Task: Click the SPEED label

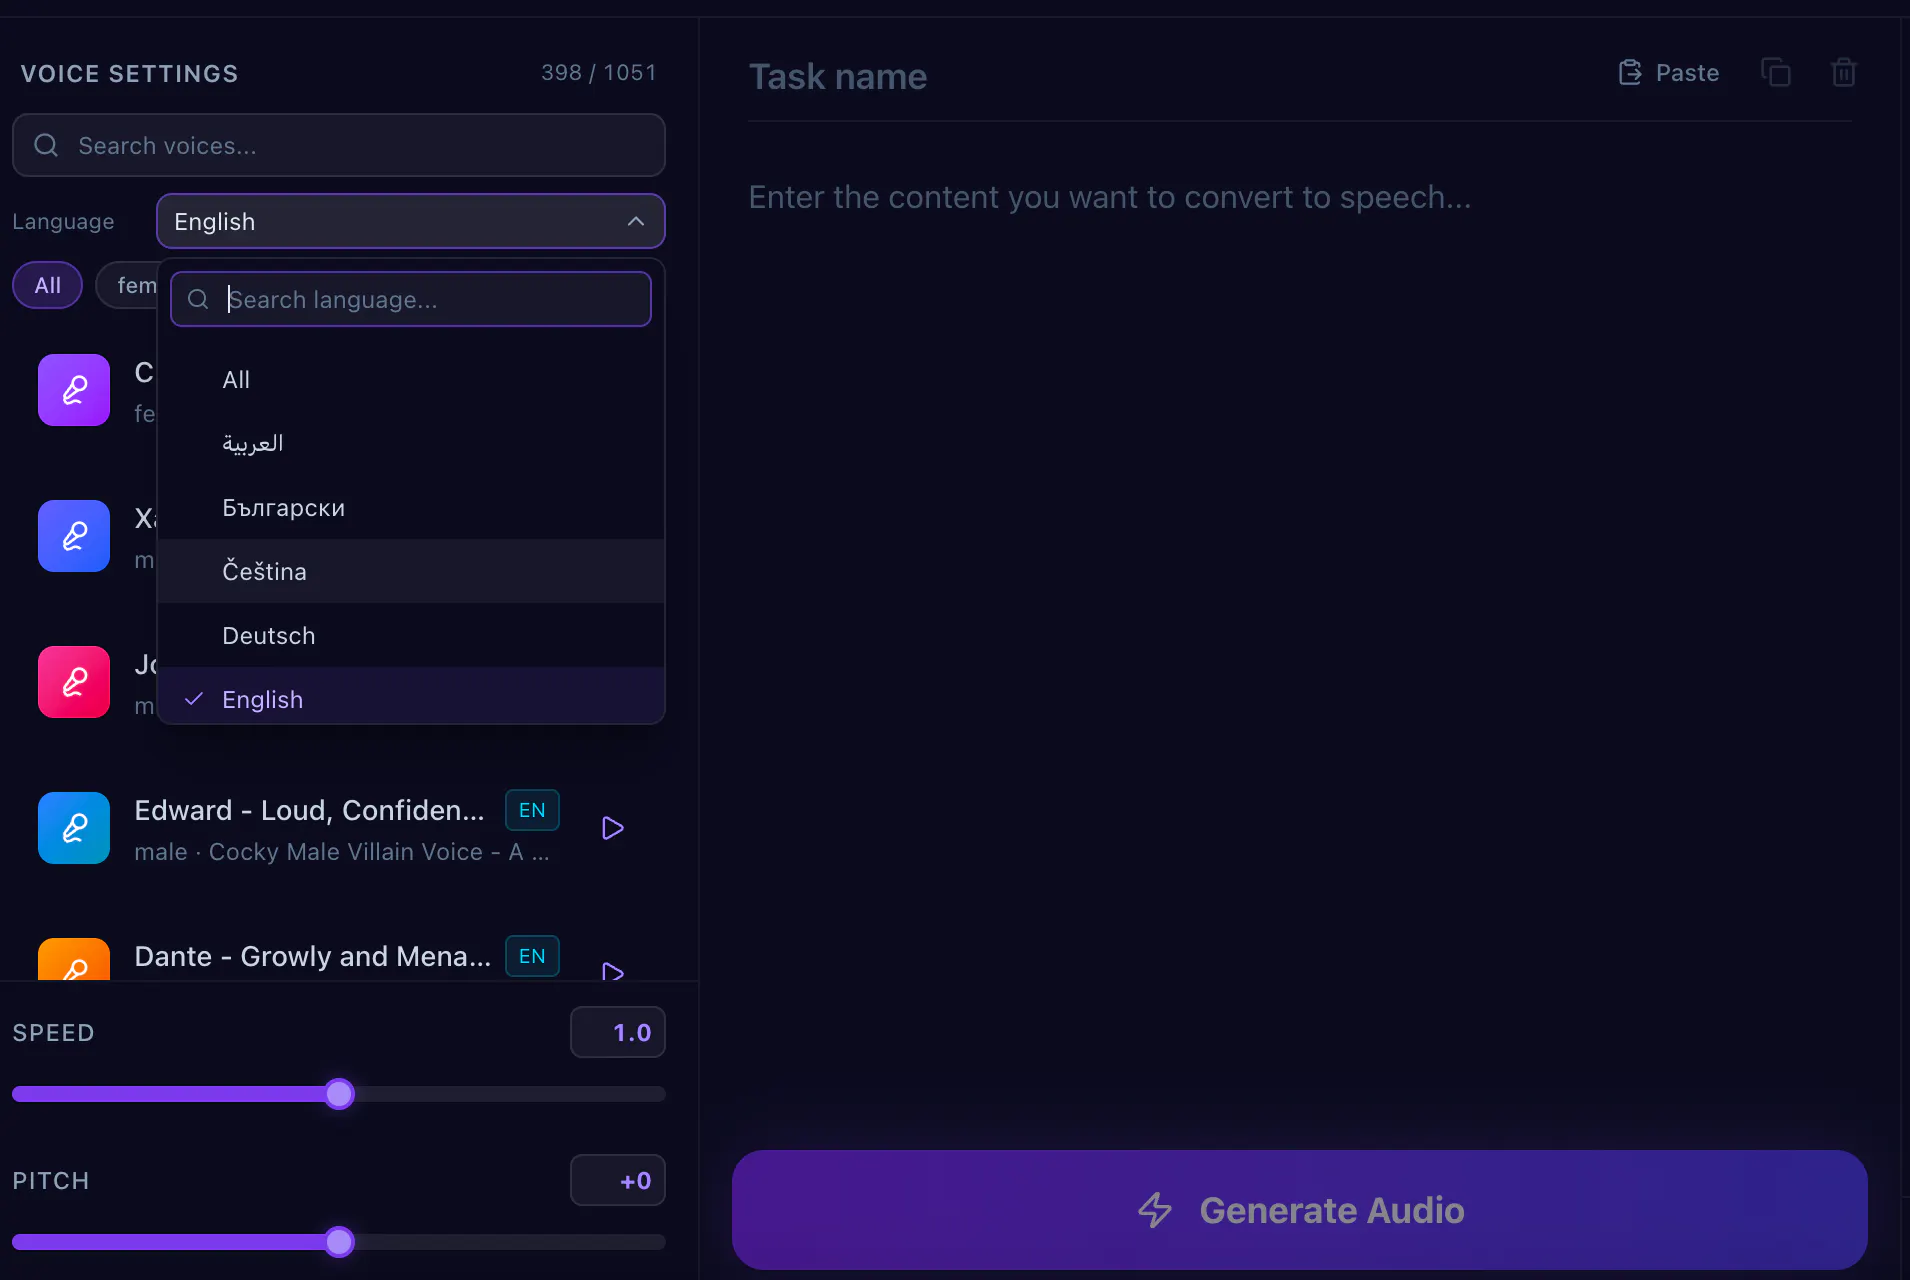Action: (x=53, y=1033)
